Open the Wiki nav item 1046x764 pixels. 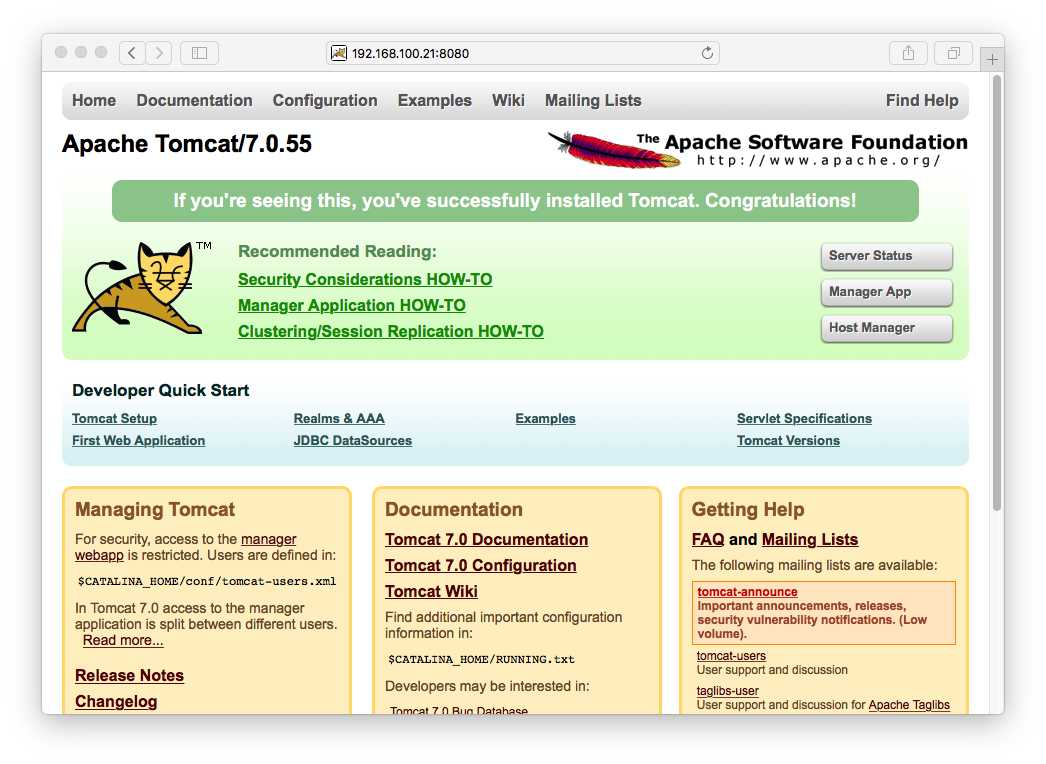coord(508,100)
